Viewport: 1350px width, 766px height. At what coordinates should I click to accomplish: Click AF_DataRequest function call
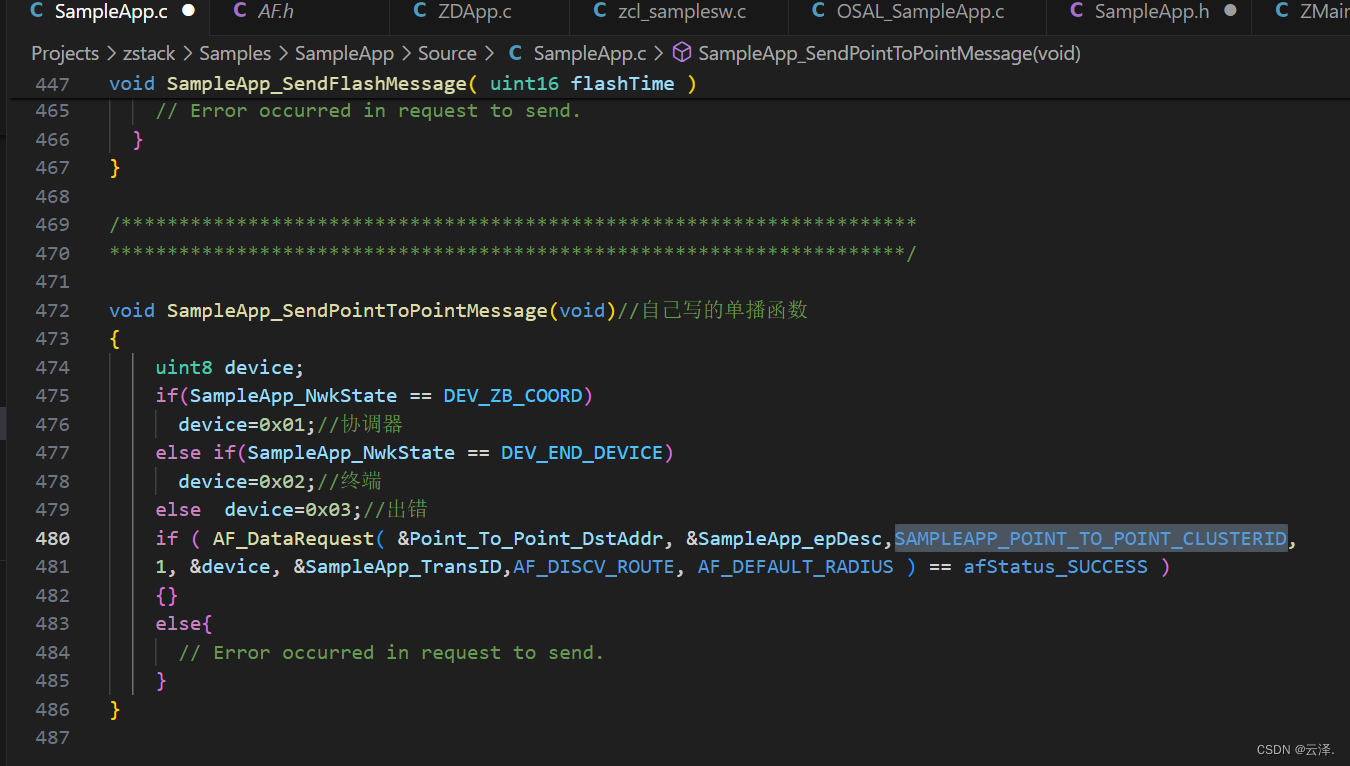point(293,538)
